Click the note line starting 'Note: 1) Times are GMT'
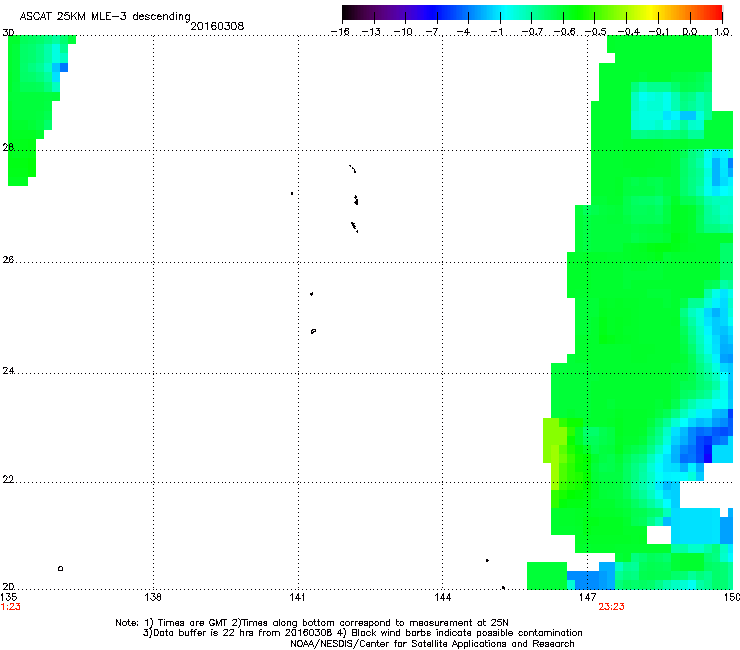740x650 pixels. pos(312,623)
